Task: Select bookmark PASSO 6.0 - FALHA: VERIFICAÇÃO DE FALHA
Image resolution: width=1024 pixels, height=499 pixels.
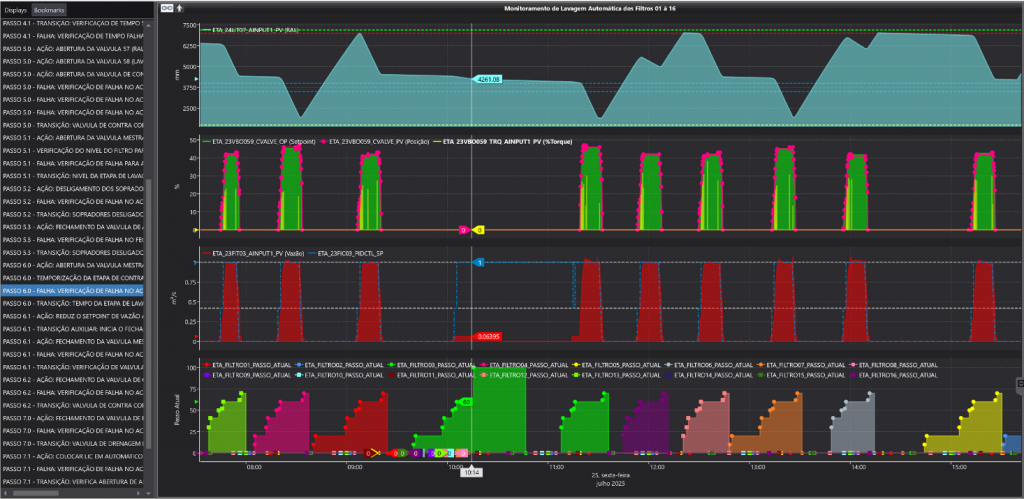Action: coord(75,290)
